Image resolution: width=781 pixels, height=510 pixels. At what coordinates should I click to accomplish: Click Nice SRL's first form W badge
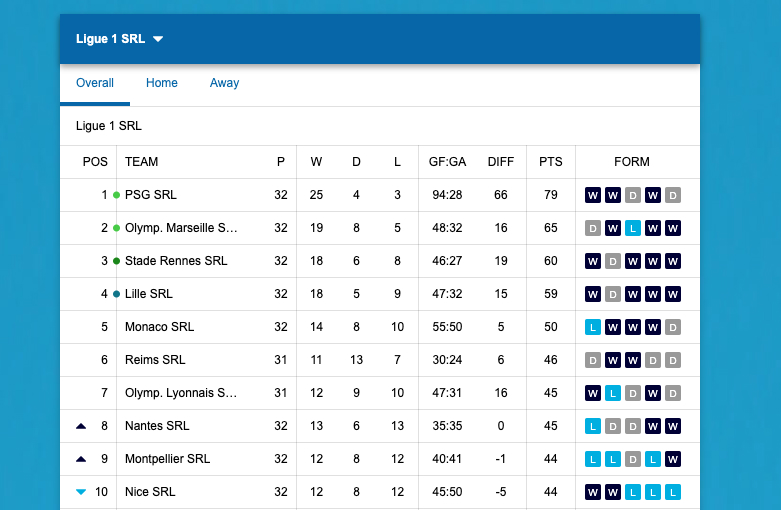pos(593,492)
